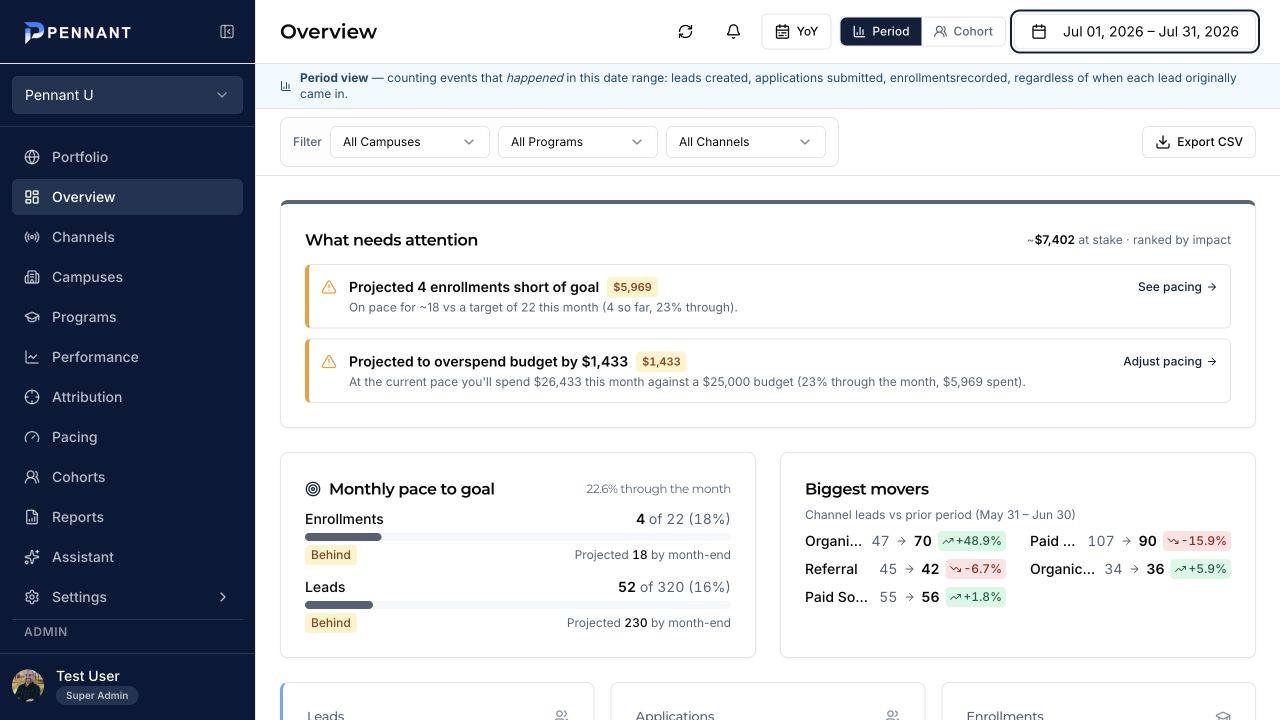The width and height of the screenshot is (1280, 720).
Task: Open the notifications bell
Action: coord(733,32)
